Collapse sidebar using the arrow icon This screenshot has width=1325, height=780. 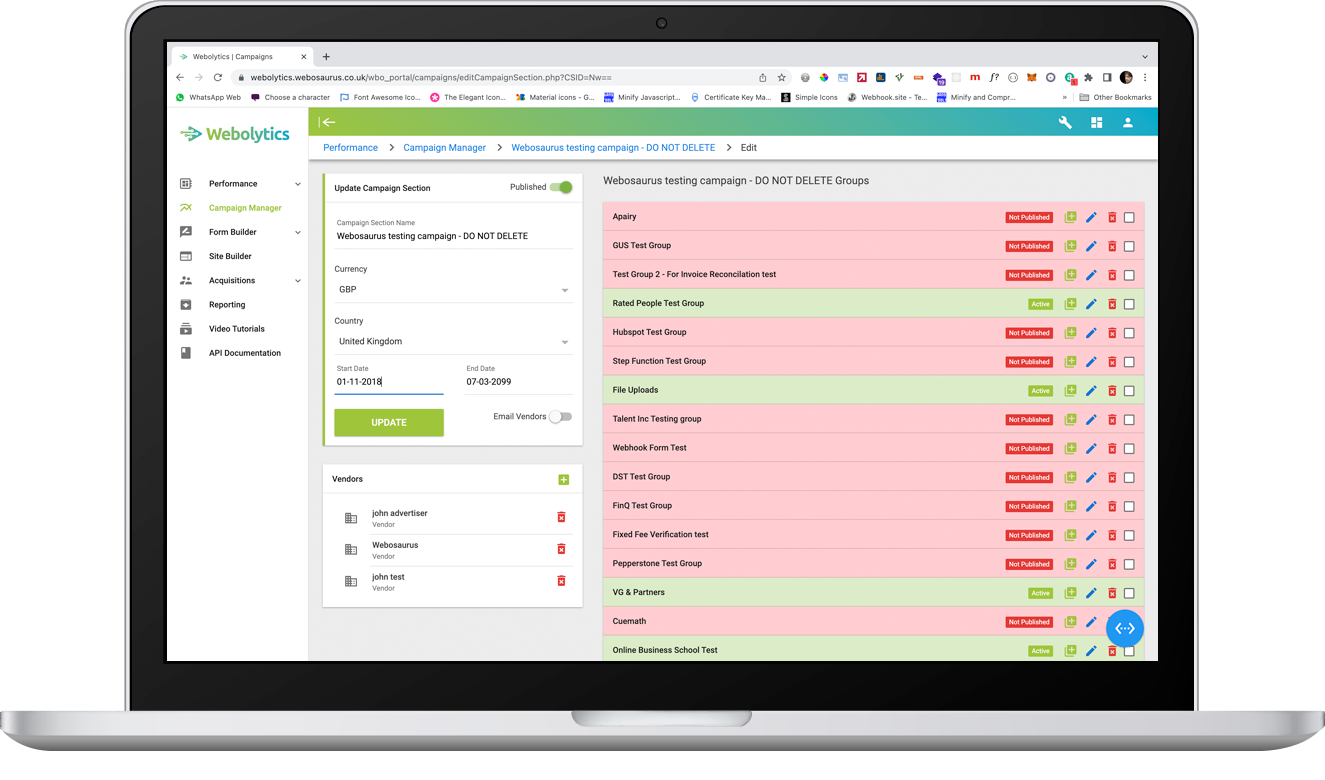(327, 122)
